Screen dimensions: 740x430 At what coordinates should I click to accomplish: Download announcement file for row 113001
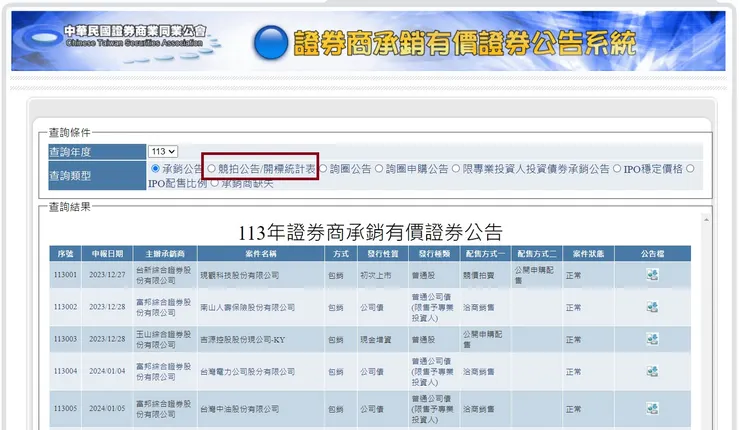pyautogui.click(x=652, y=275)
